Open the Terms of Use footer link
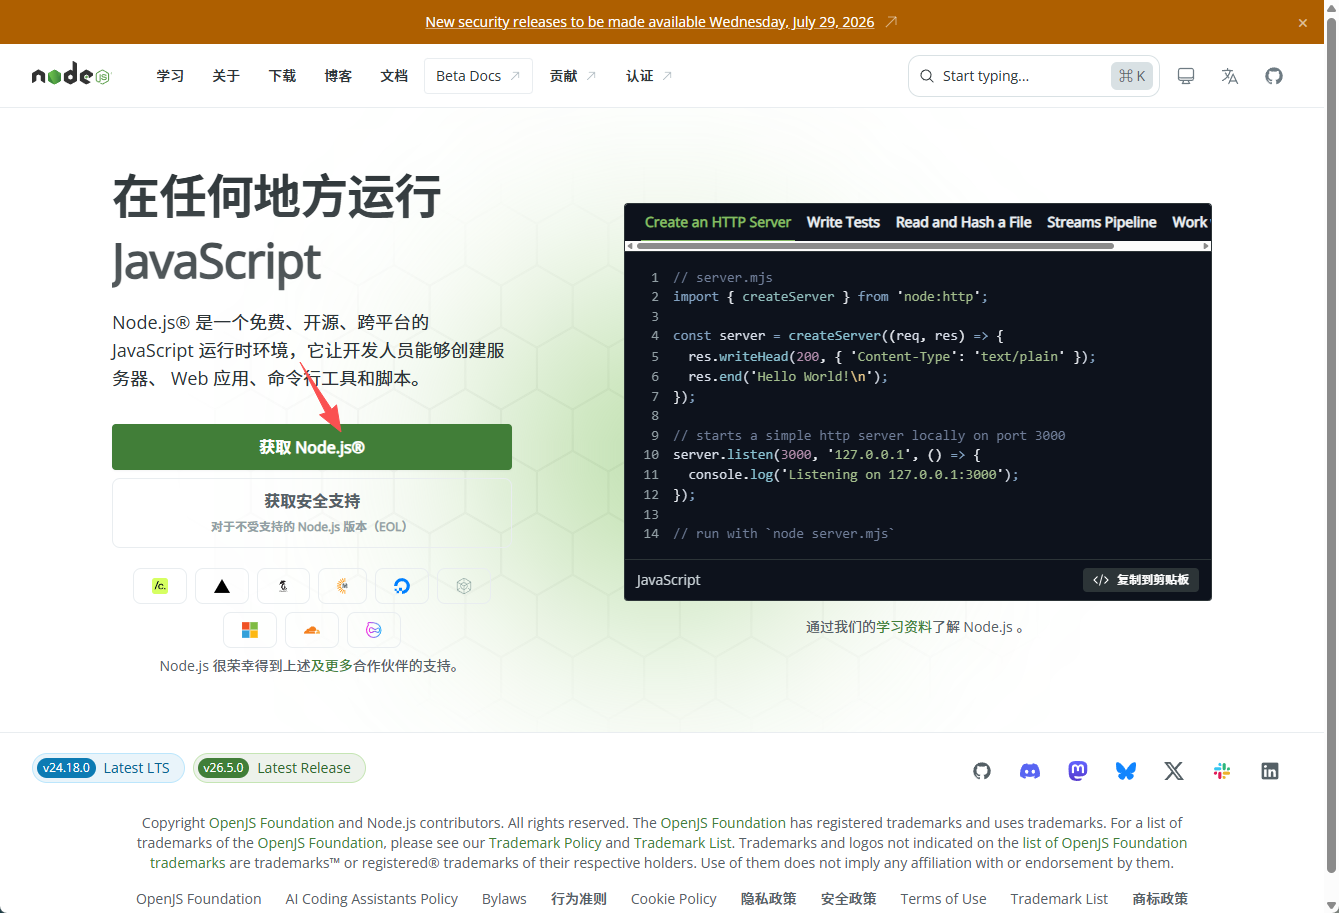 point(943,899)
